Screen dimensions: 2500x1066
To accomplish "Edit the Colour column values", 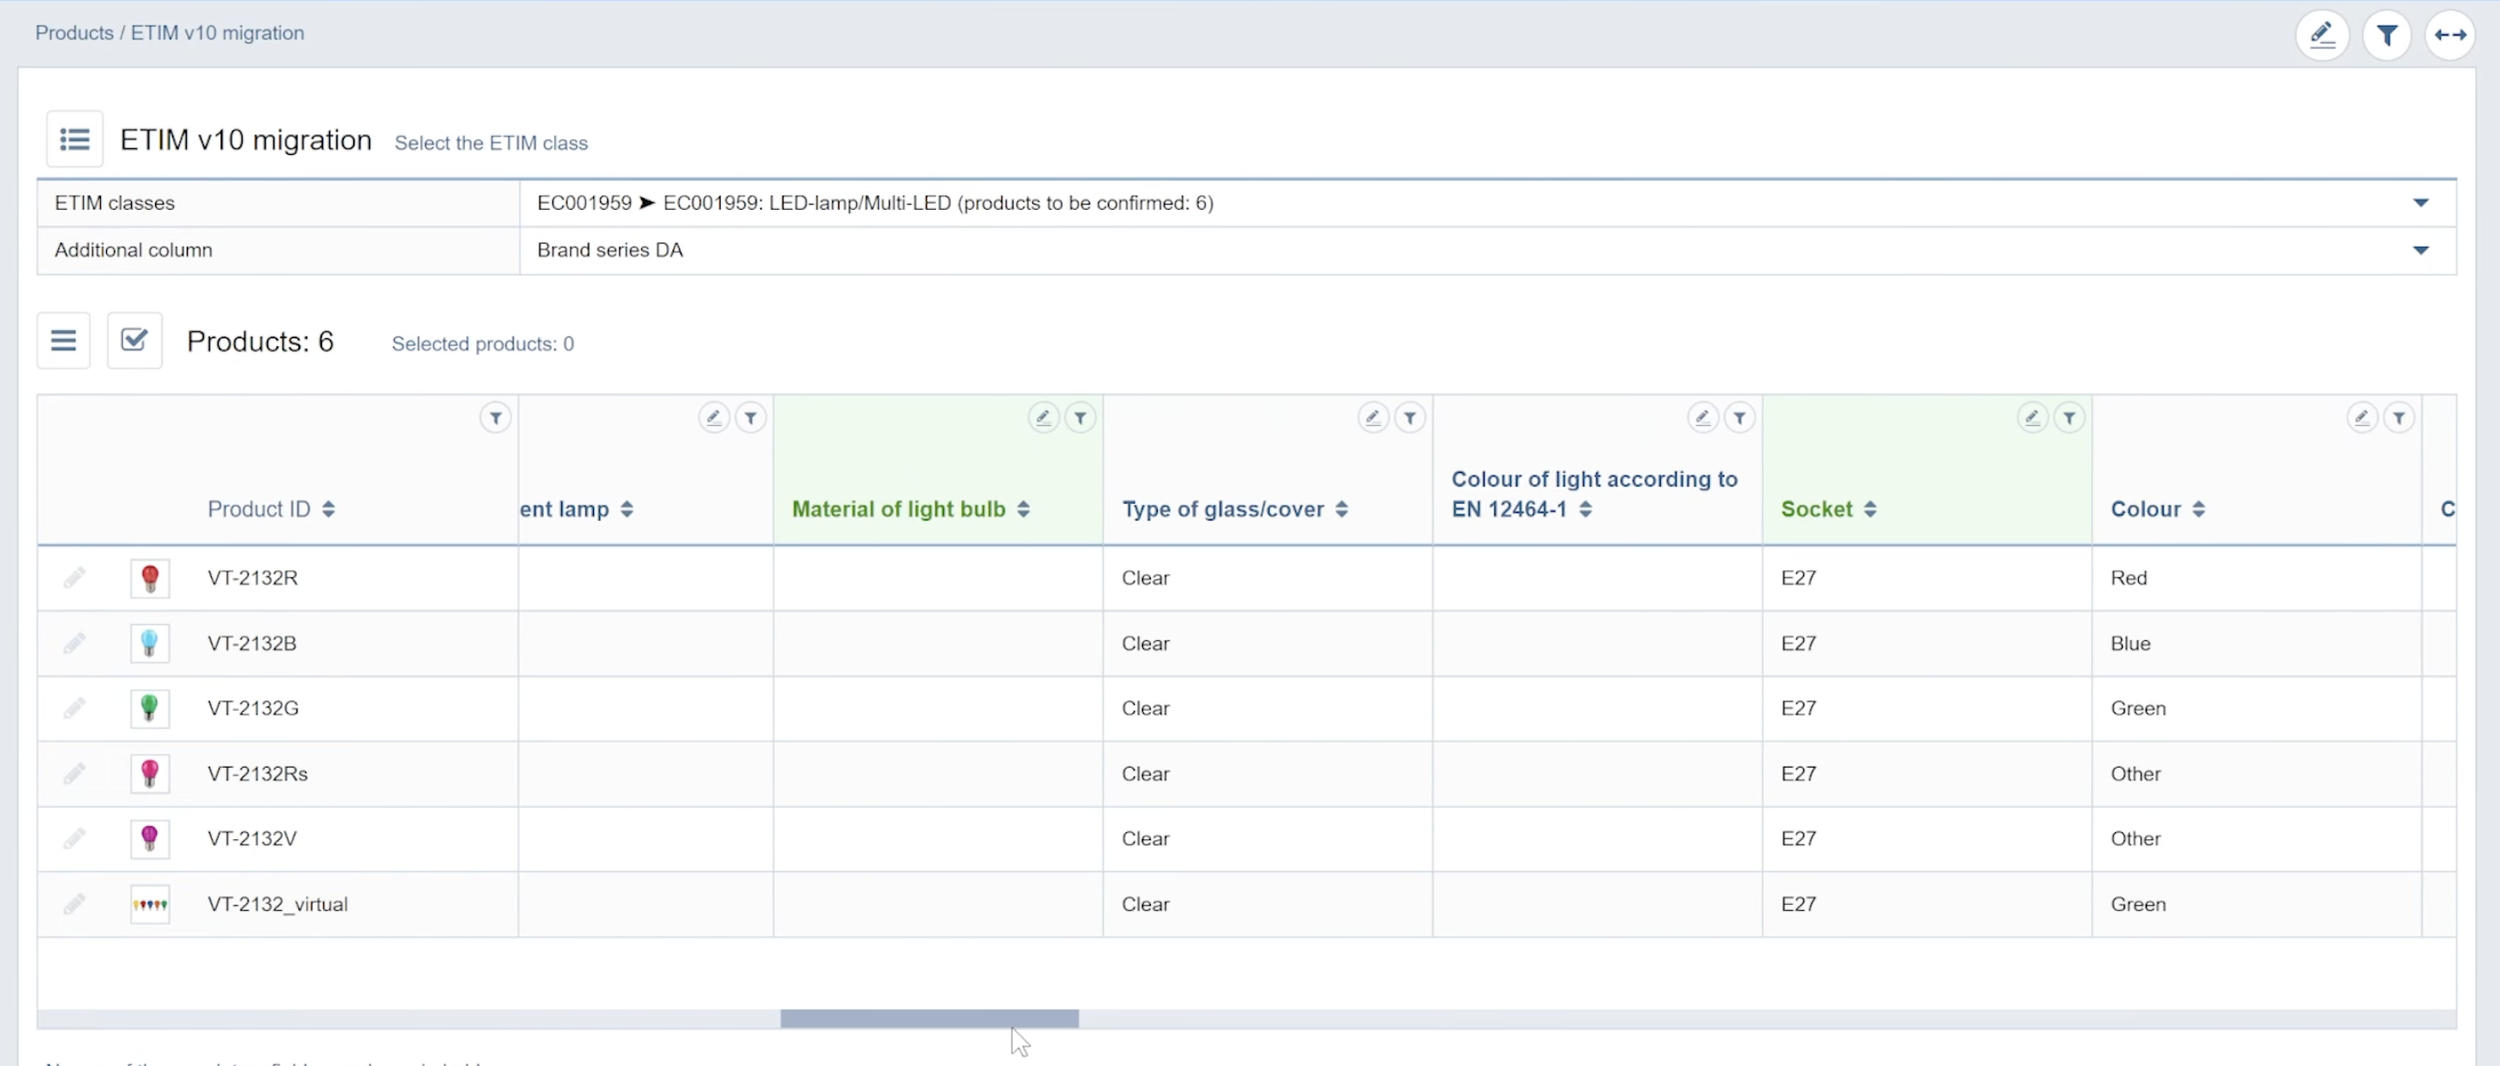I will click(x=2361, y=418).
